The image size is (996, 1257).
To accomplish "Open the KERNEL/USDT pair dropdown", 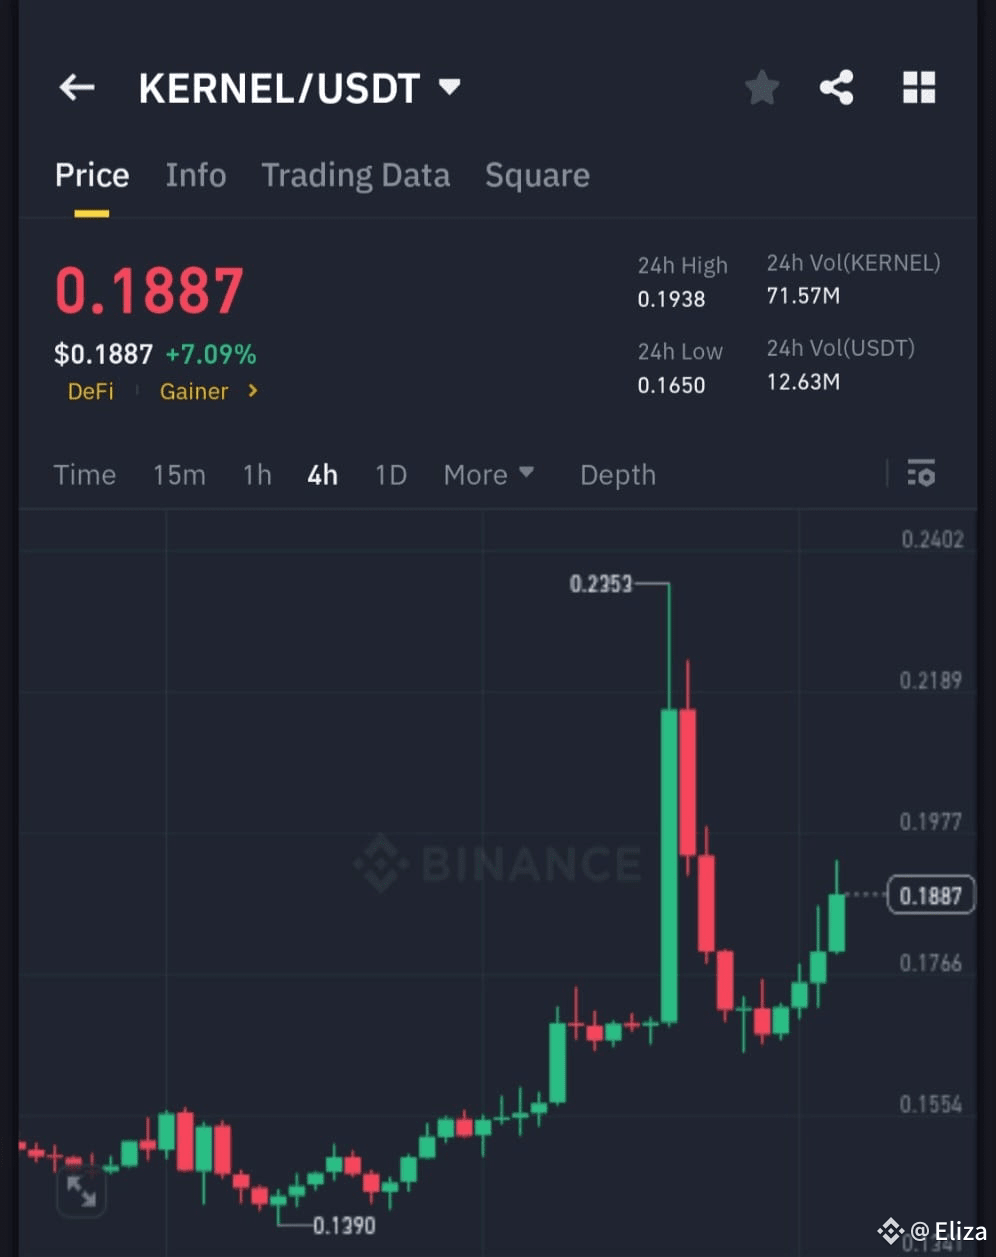I will click(450, 87).
